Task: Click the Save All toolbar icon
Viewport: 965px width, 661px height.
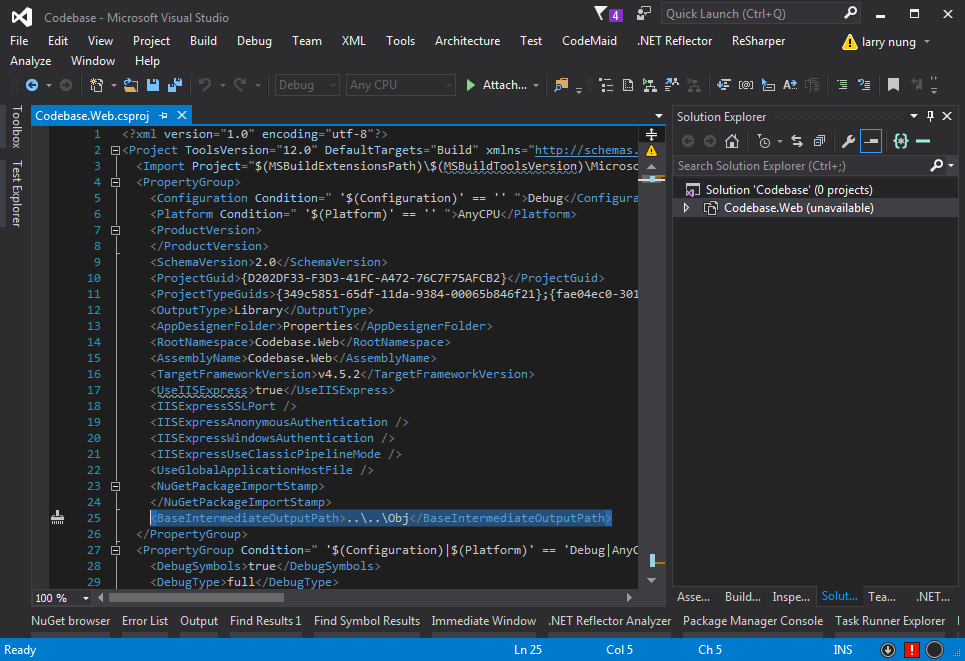Action: 175,86
